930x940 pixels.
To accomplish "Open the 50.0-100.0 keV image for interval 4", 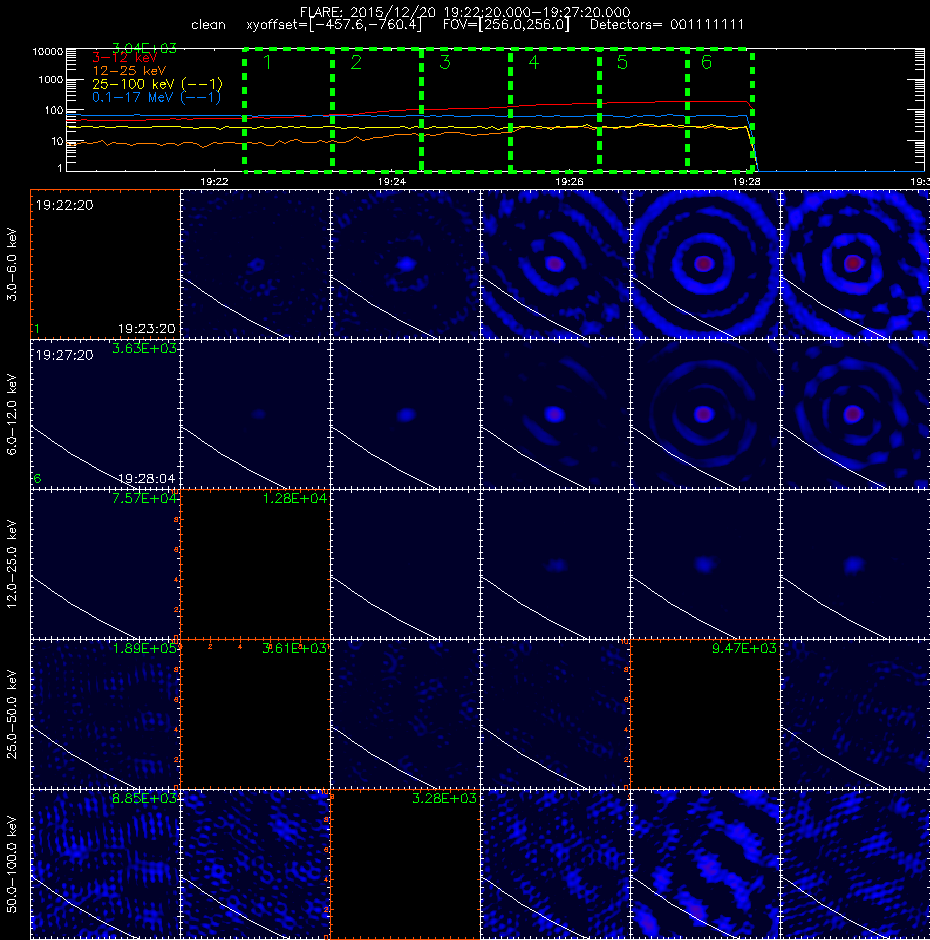I will pos(555,864).
